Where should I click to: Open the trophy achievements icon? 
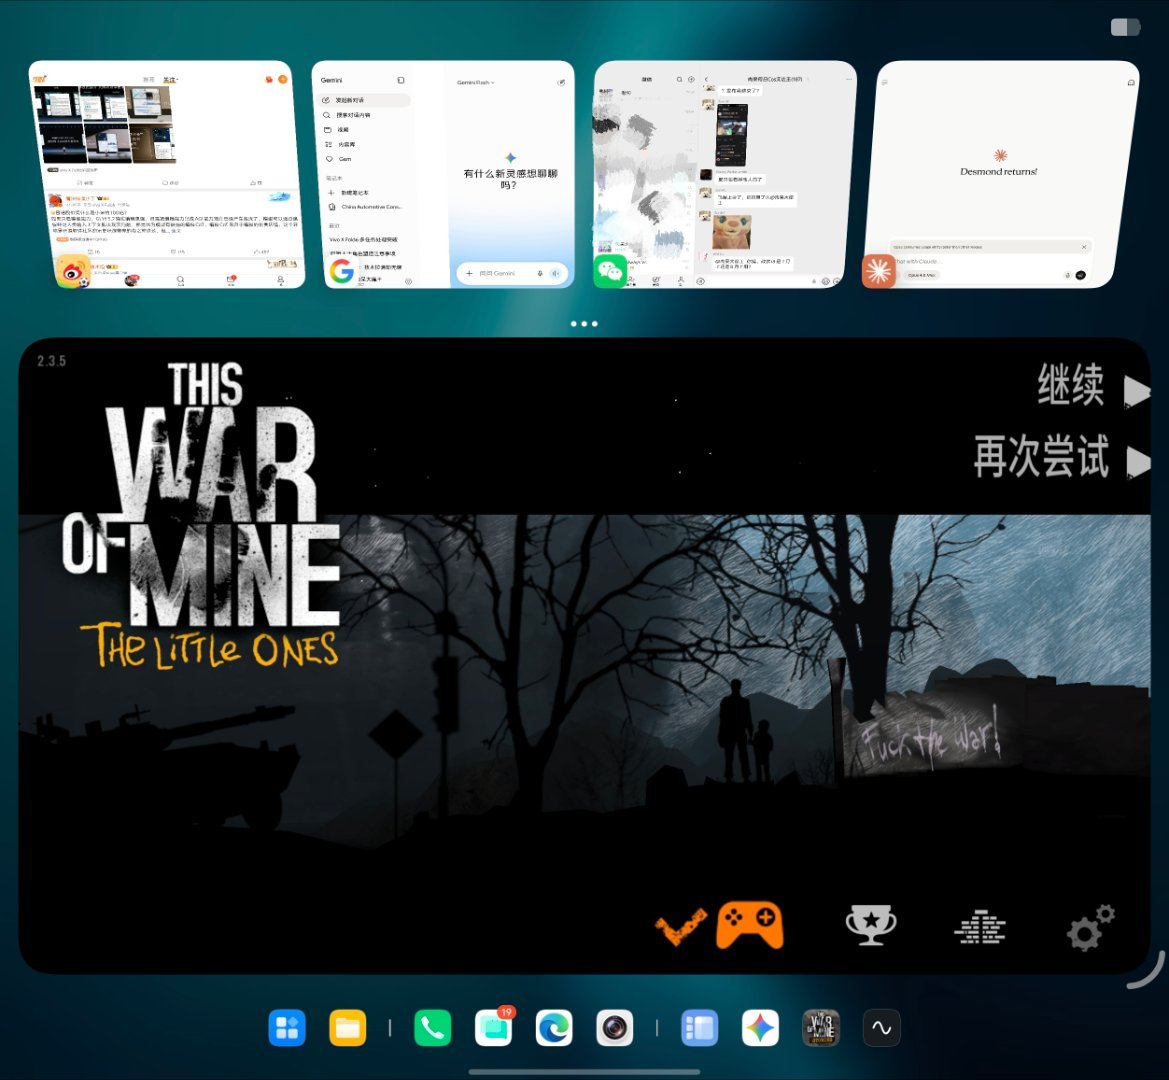pos(871,925)
